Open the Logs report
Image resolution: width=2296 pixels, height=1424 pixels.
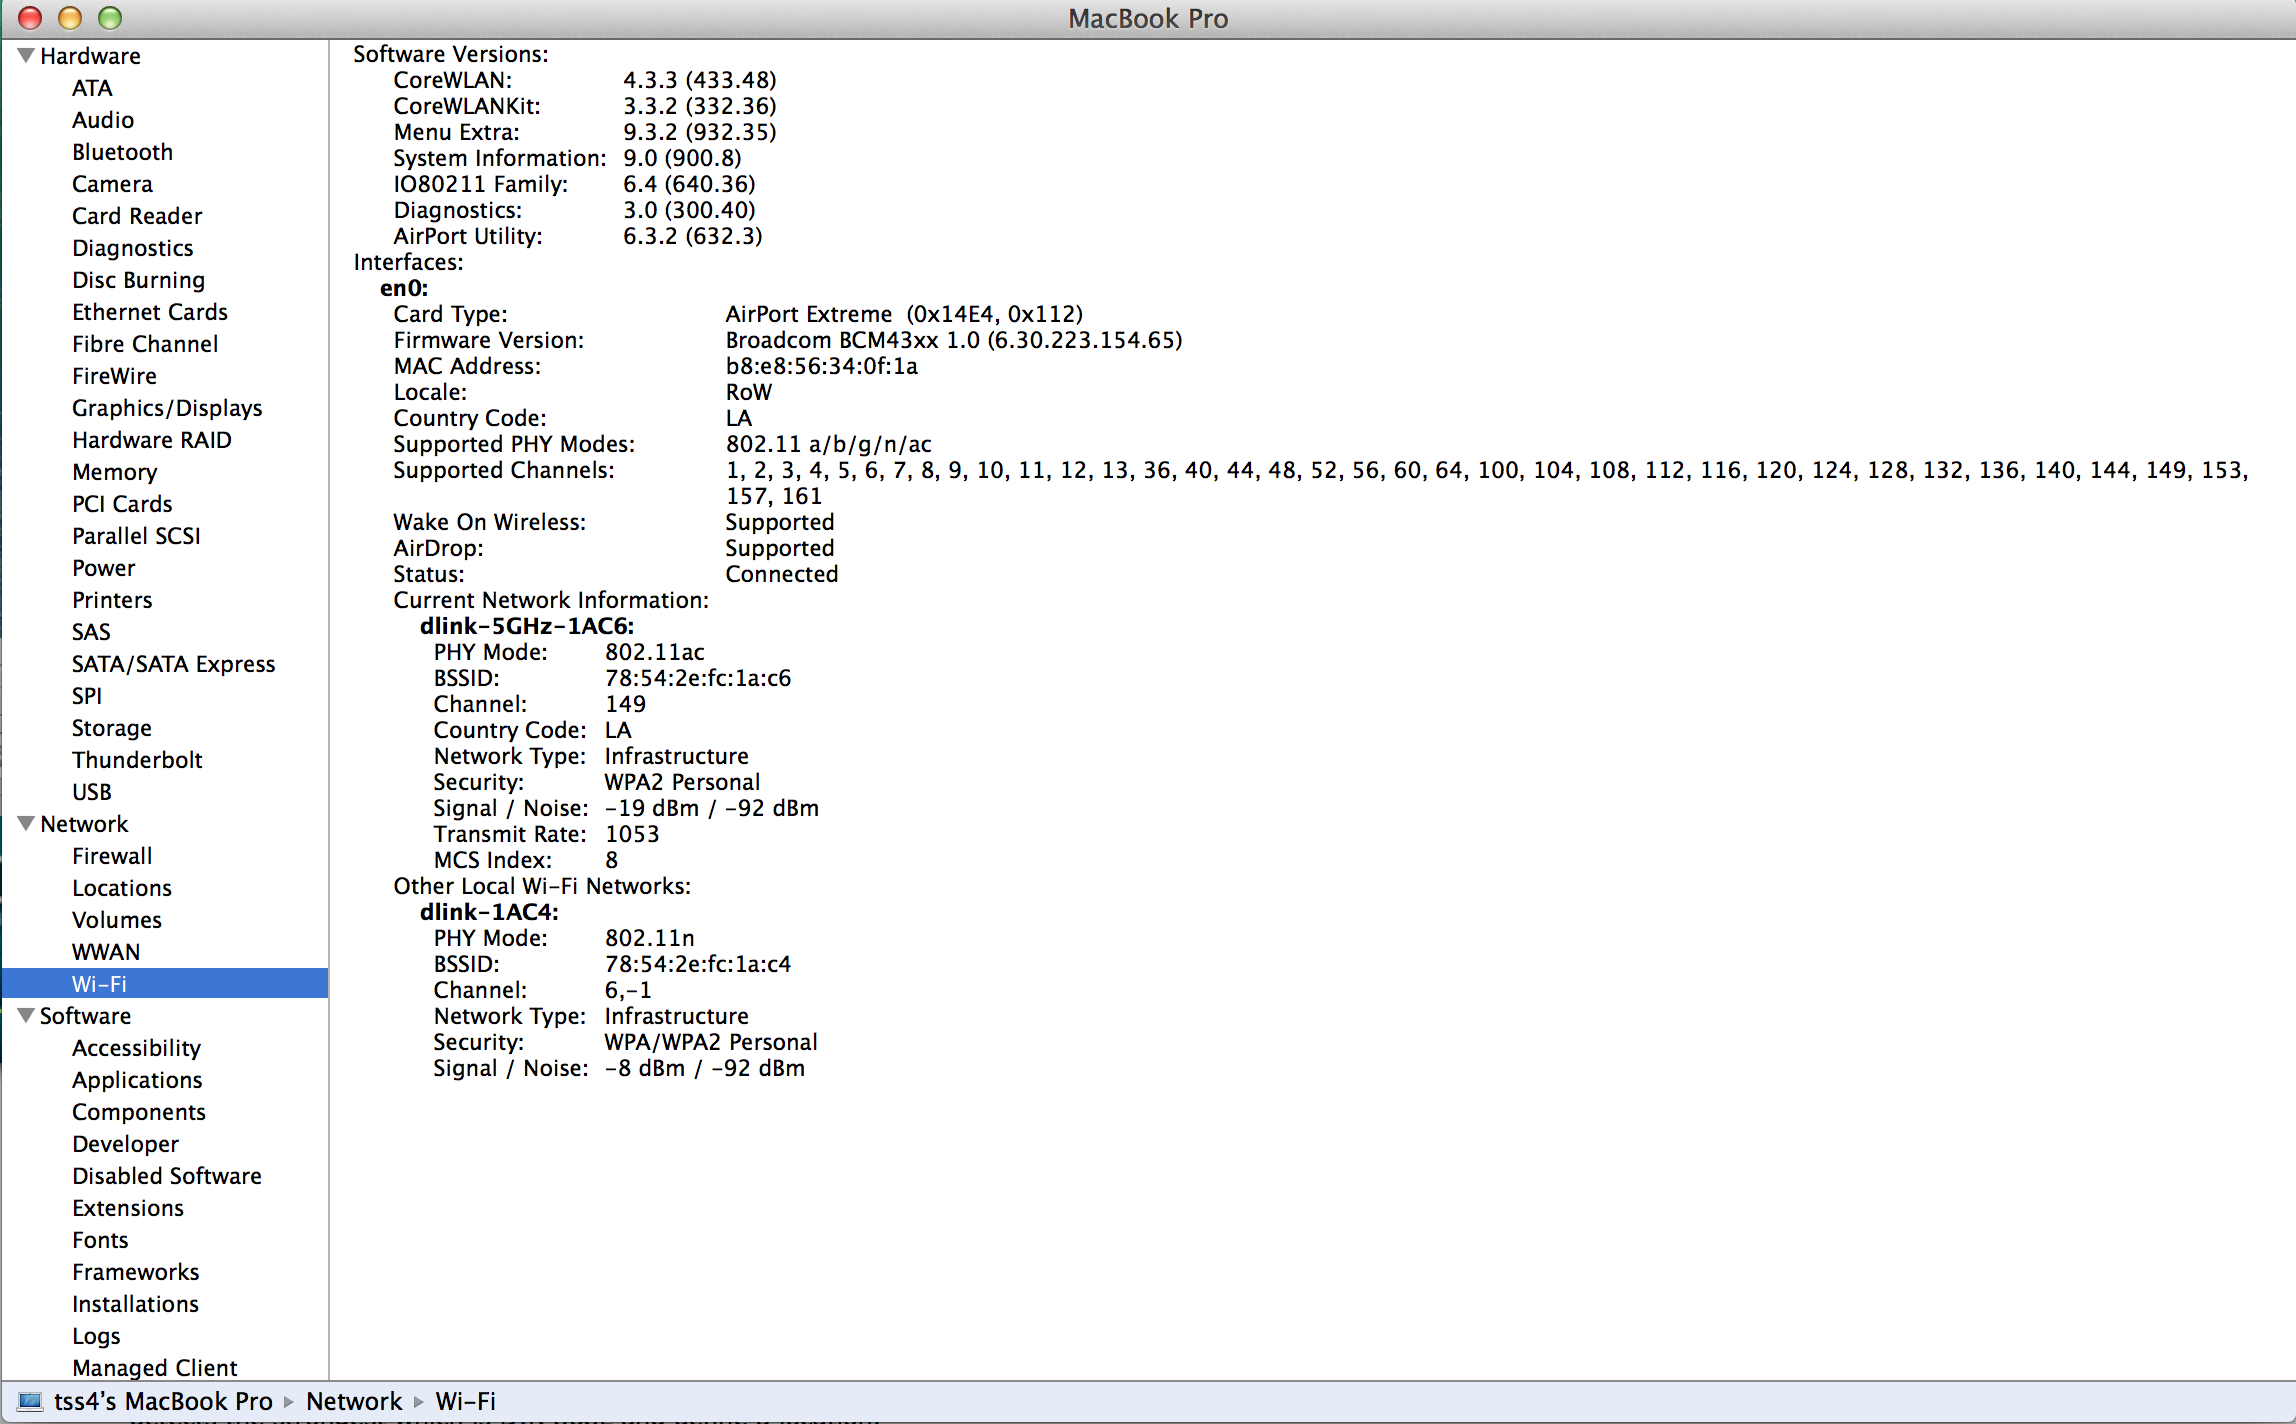click(x=96, y=1335)
